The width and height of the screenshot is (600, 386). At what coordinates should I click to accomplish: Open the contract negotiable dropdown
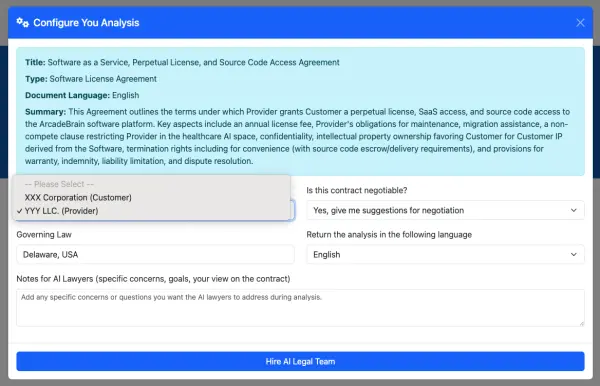(445, 210)
